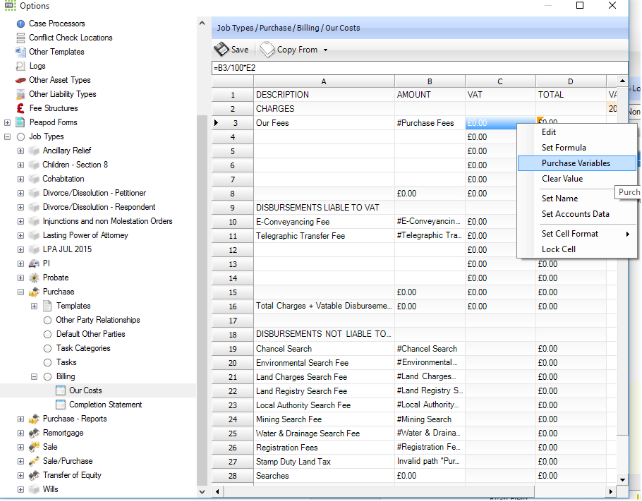Select the Default Other Parties radio button
This screenshot has height=501, width=642.
click(47, 334)
